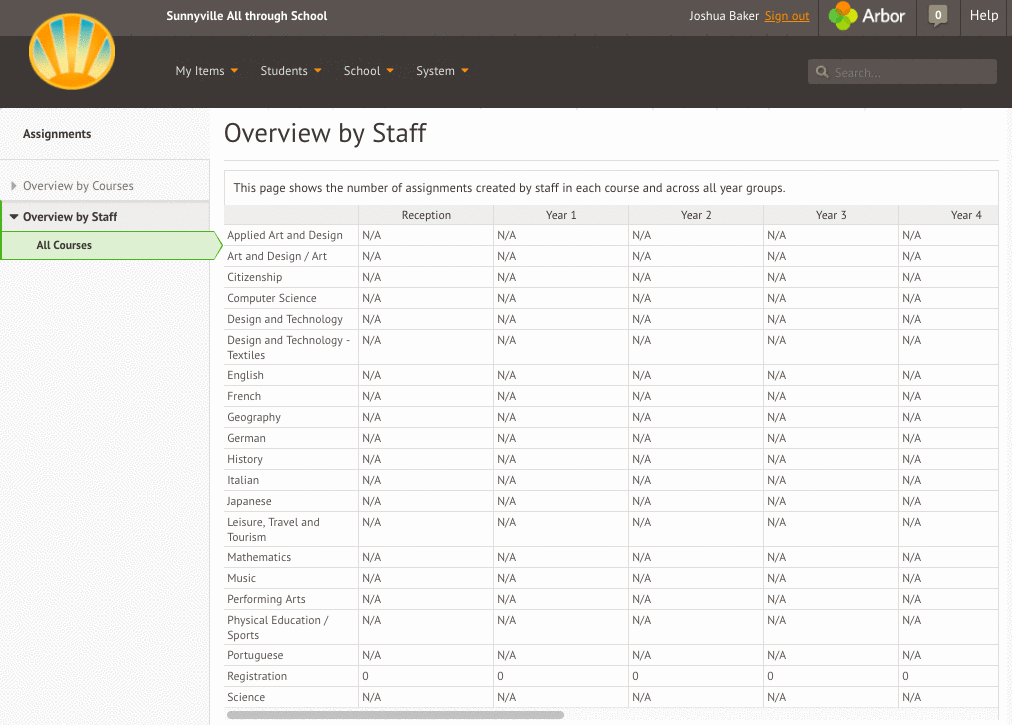This screenshot has width=1012, height=725.
Task: Click the Assignments sidebar heading
Action: (57, 134)
